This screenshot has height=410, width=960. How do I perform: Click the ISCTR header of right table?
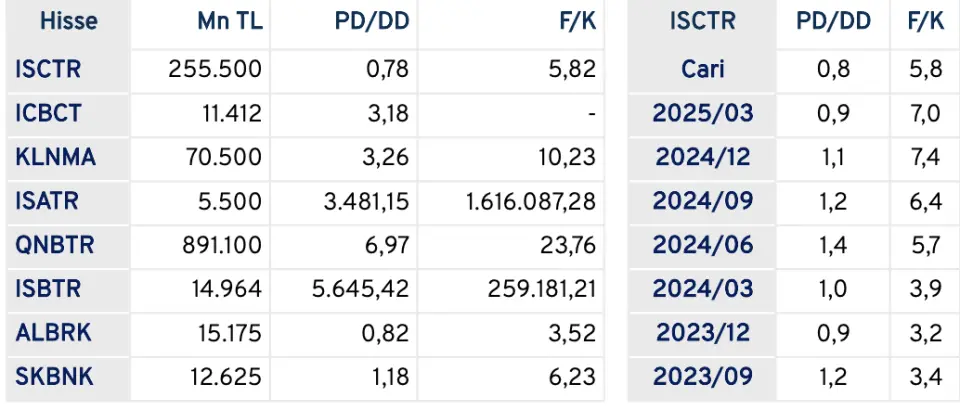point(703,21)
